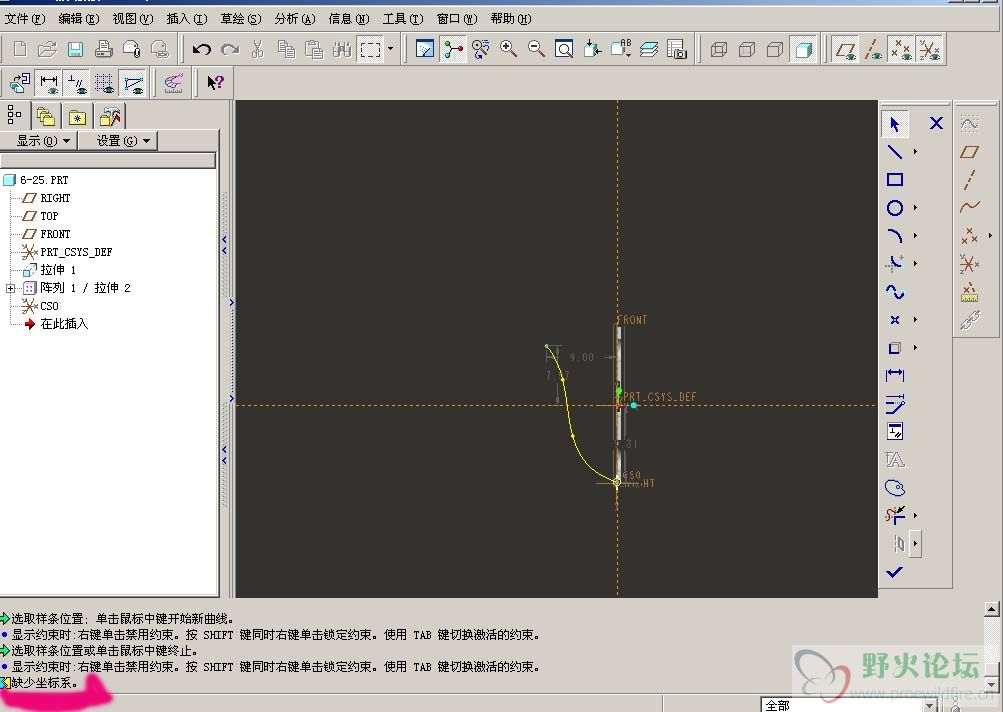Select the Spline curve tool
The width and height of the screenshot is (1003, 712).
pyautogui.click(x=895, y=292)
